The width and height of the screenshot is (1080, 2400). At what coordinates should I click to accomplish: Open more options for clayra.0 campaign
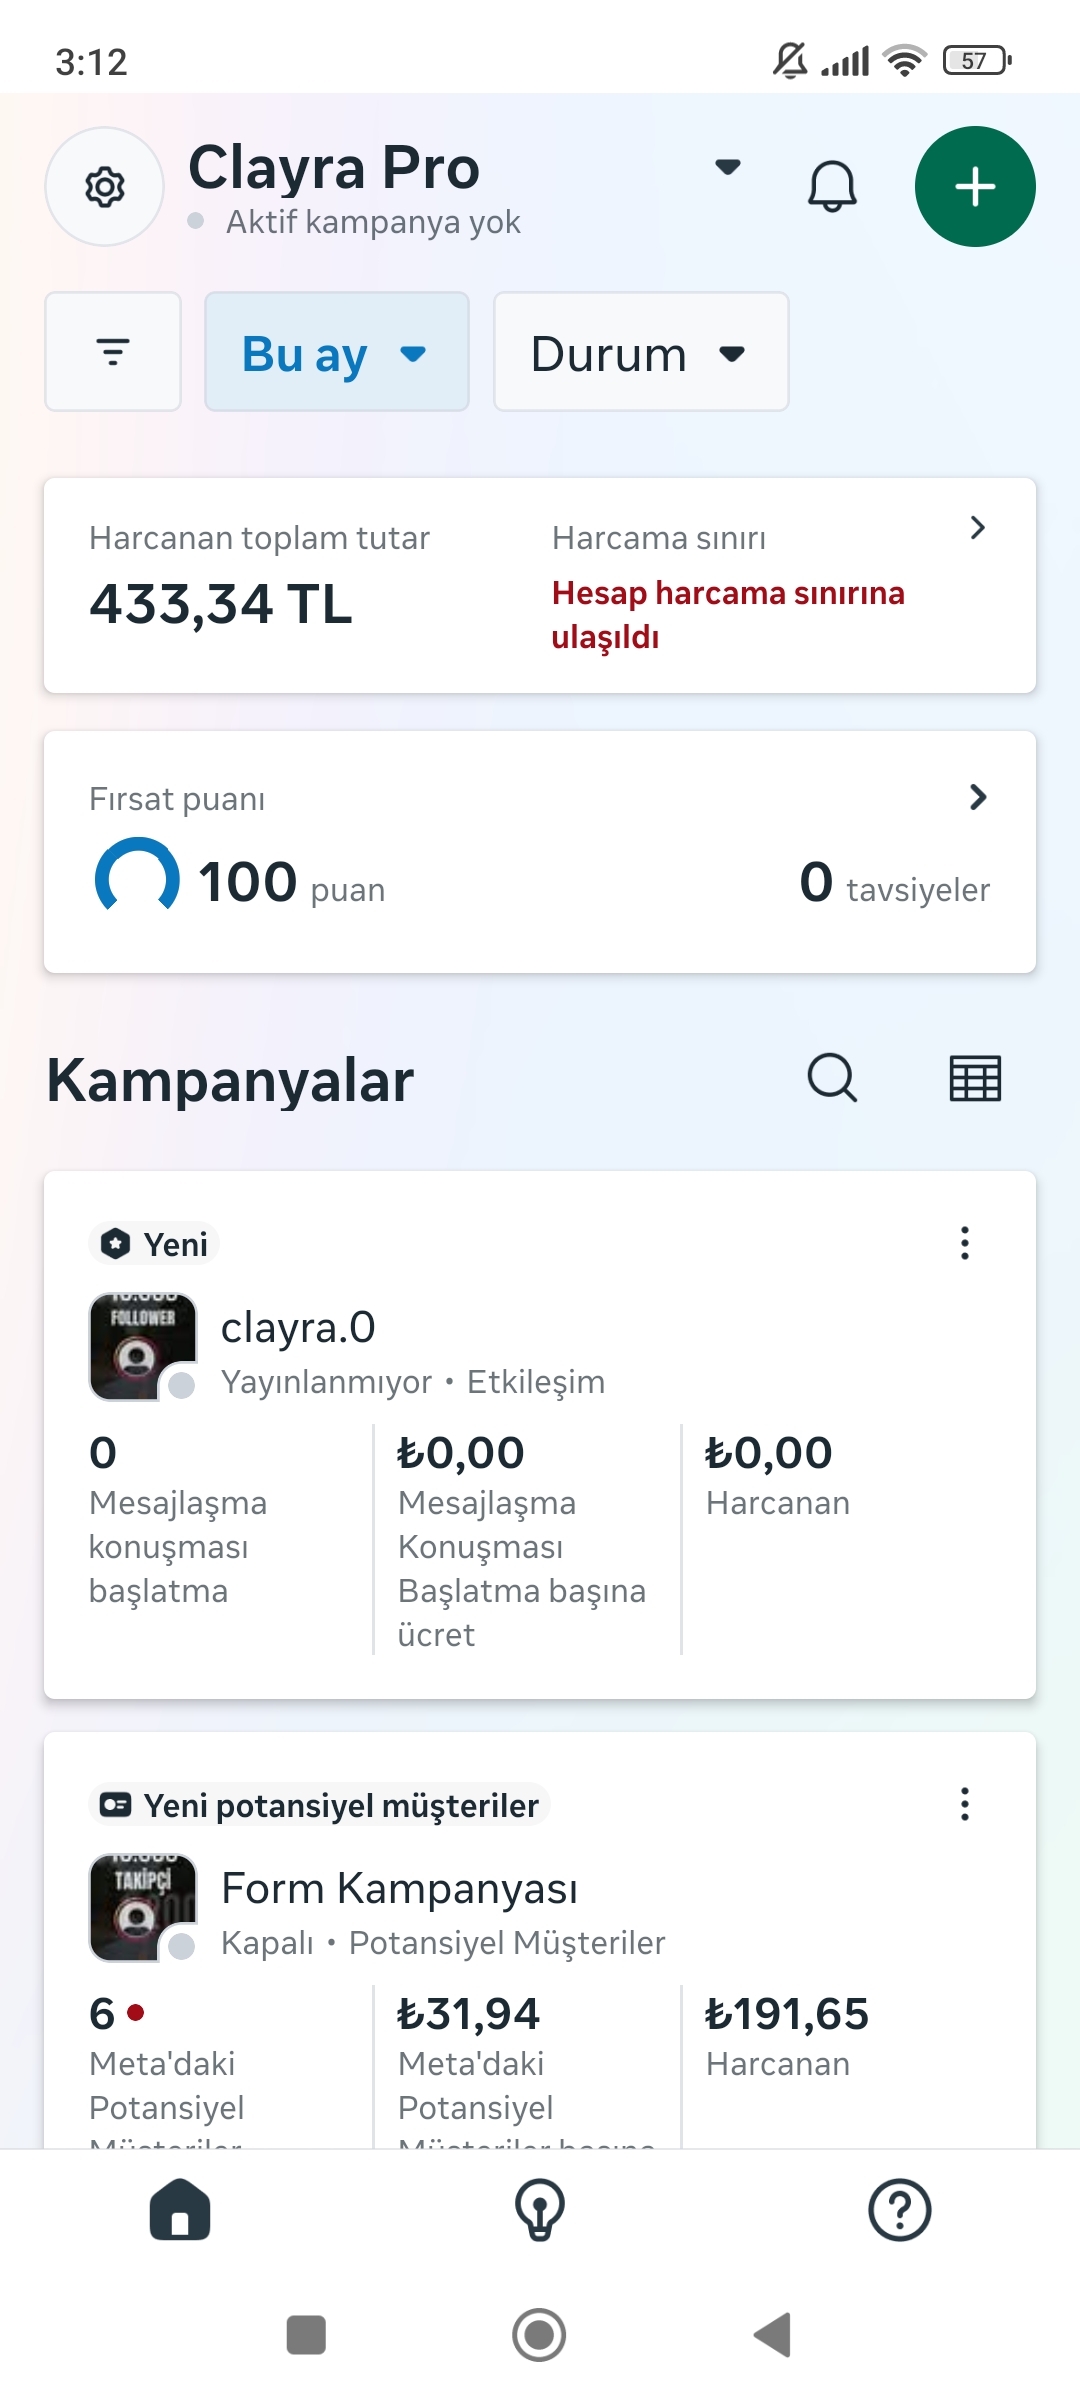click(x=965, y=1243)
